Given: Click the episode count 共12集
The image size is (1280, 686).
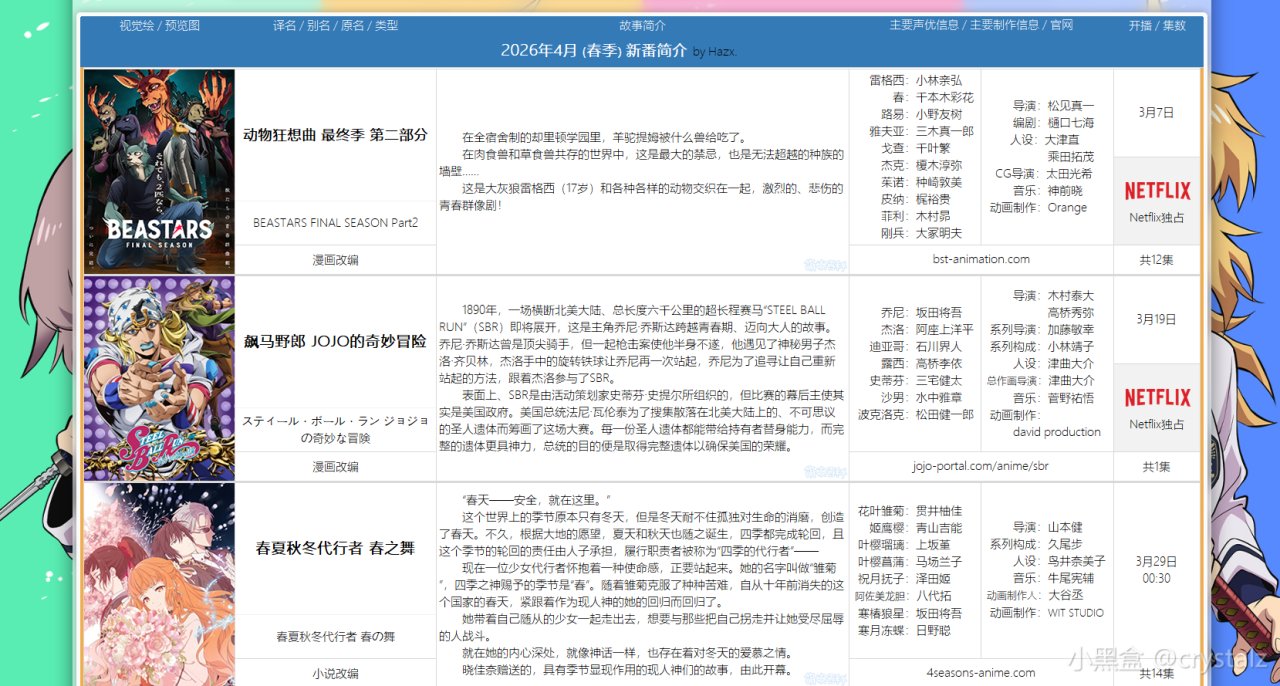Looking at the screenshot, I should [x=1157, y=259].
